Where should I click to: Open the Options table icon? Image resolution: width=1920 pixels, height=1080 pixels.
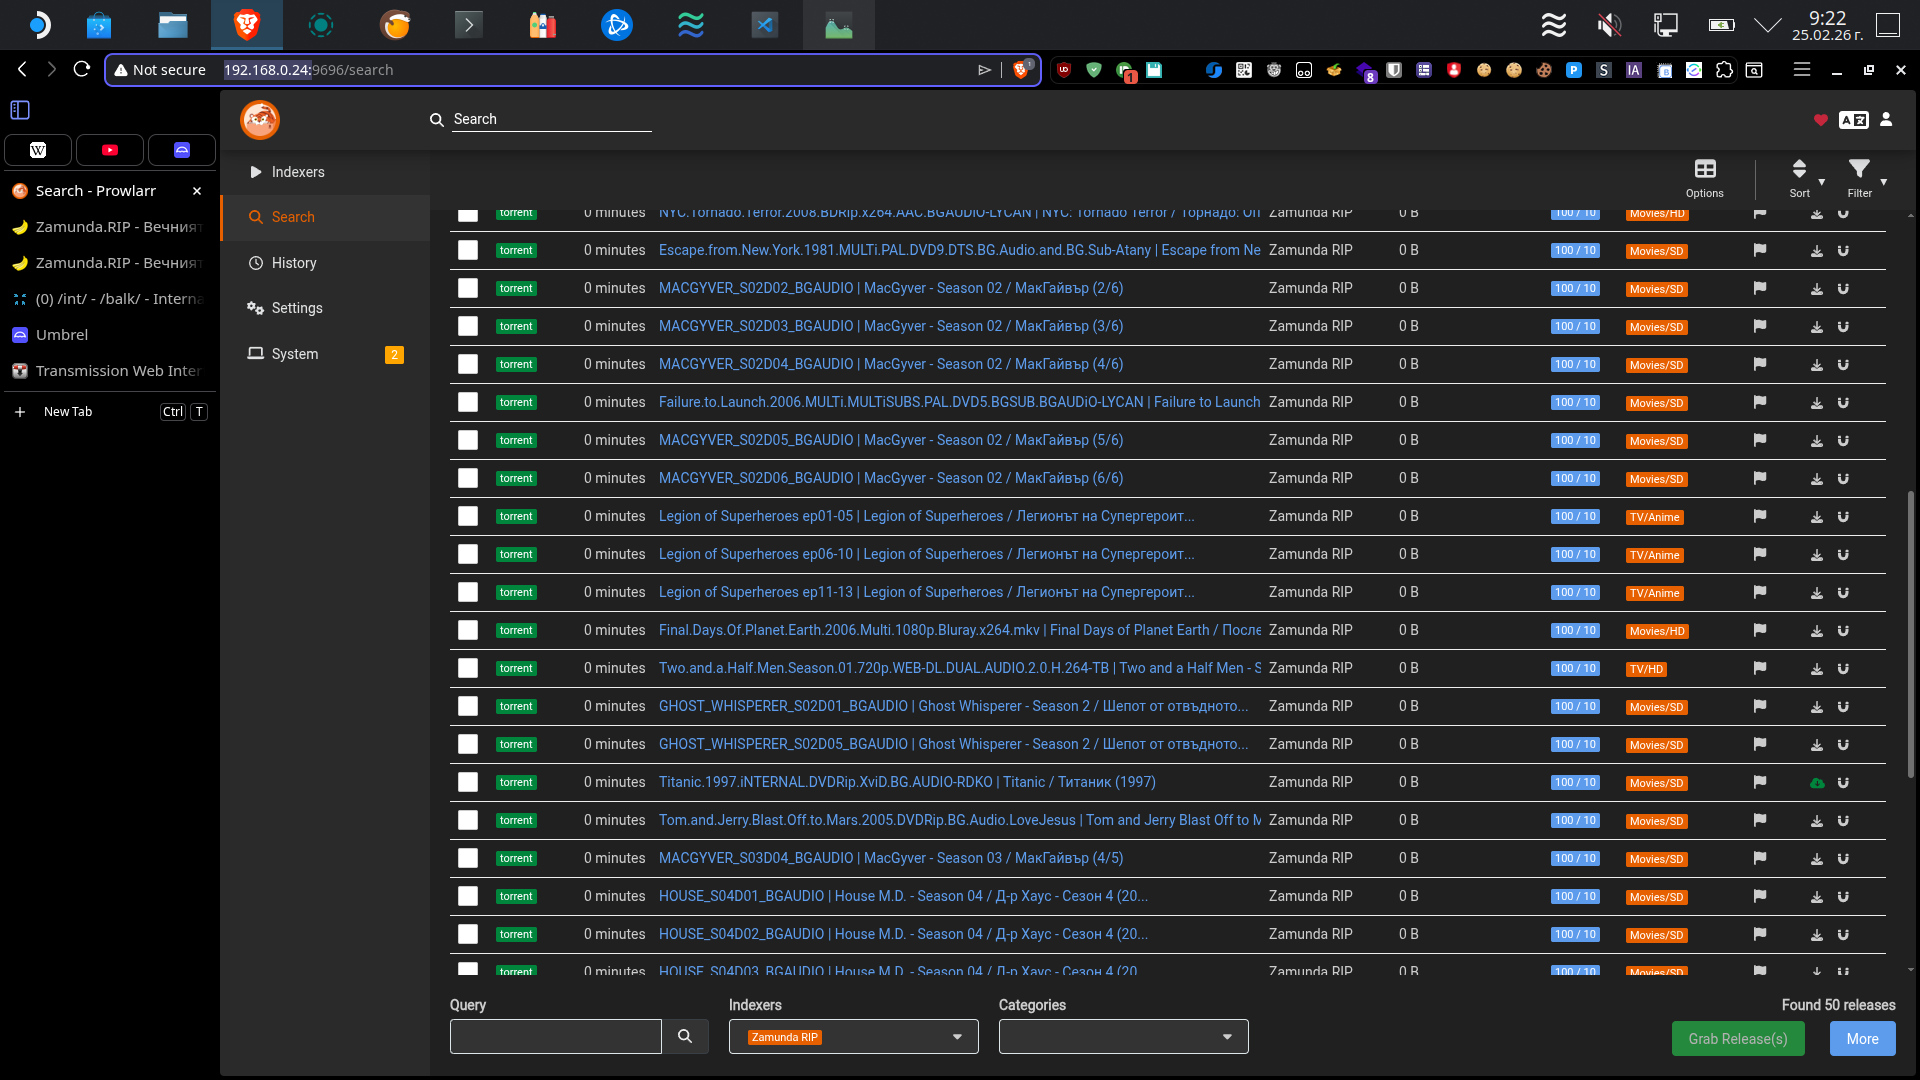1704,170
